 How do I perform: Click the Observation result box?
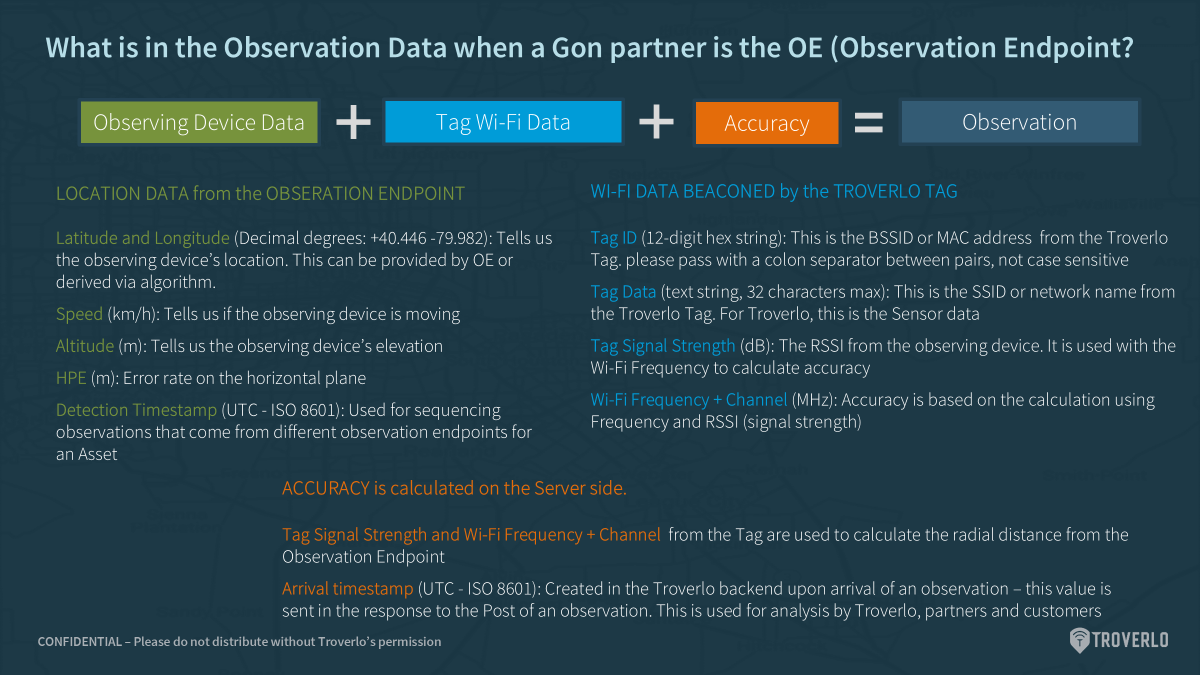(1019, 122)
